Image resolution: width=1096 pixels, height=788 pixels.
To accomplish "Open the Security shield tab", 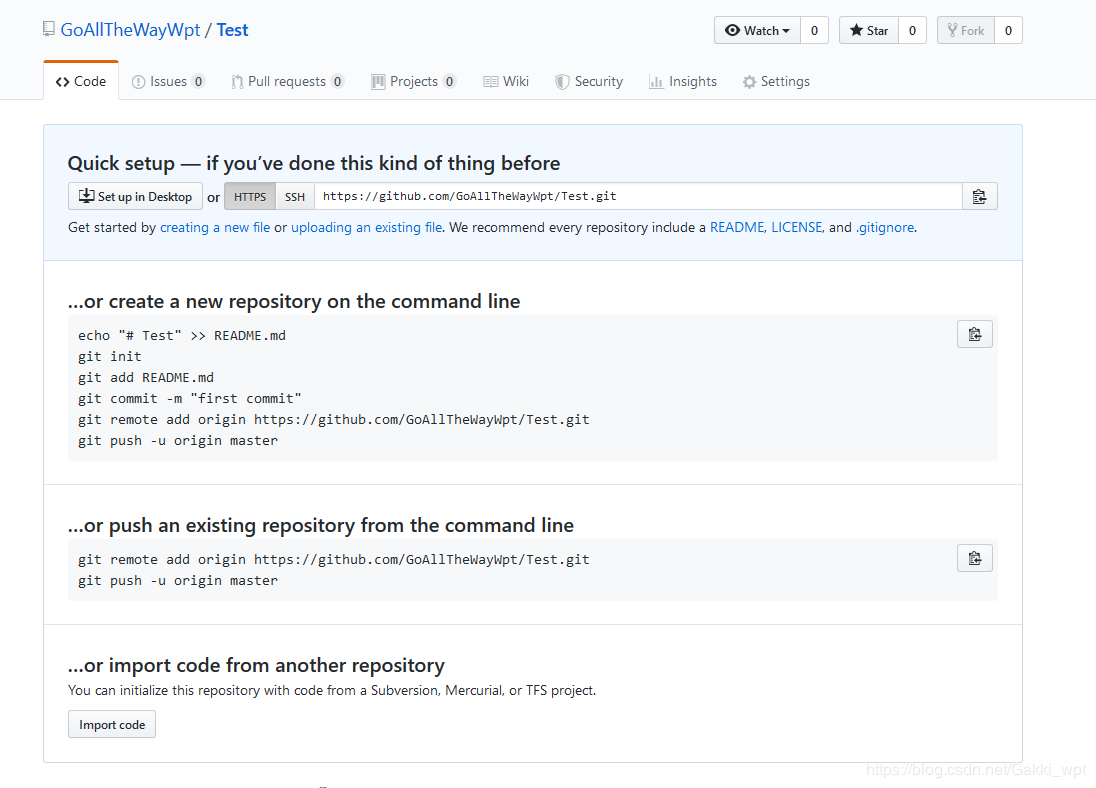I will (x=589, y=82).
